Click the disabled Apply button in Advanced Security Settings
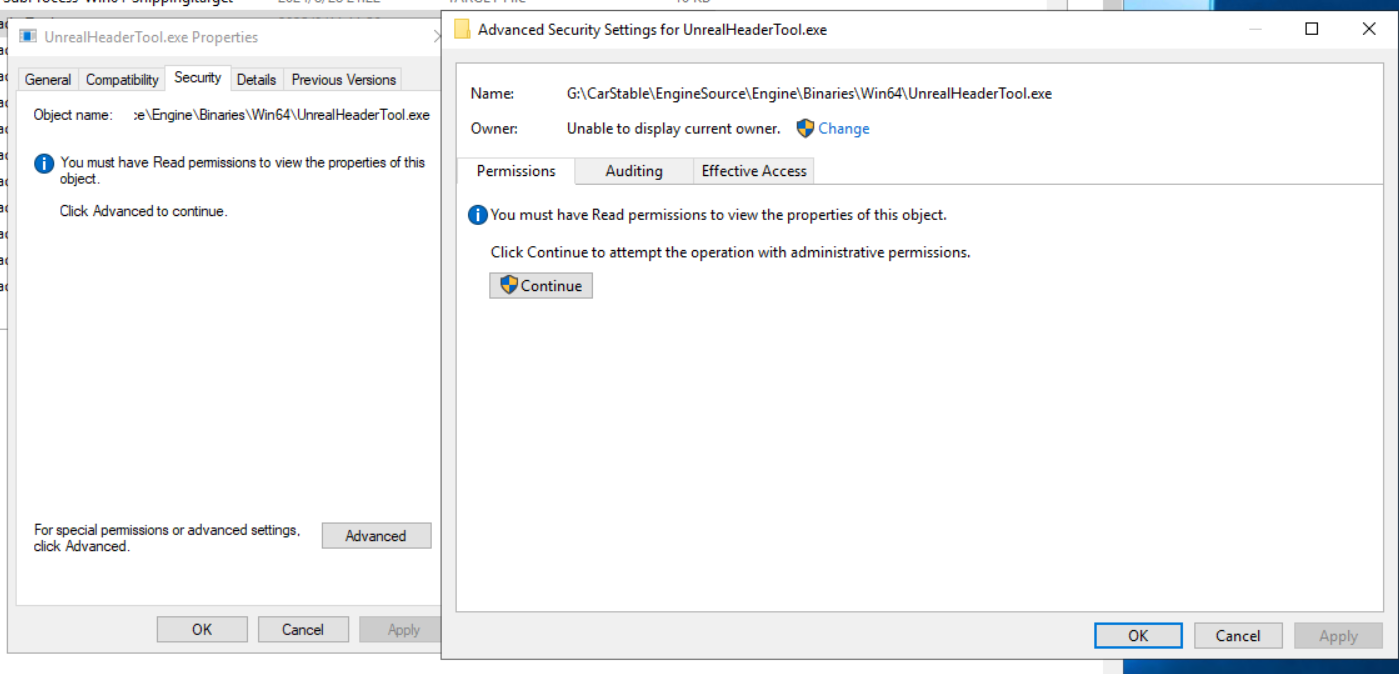The width and height of the screenshot is (1399, 674). point(1338,635)
